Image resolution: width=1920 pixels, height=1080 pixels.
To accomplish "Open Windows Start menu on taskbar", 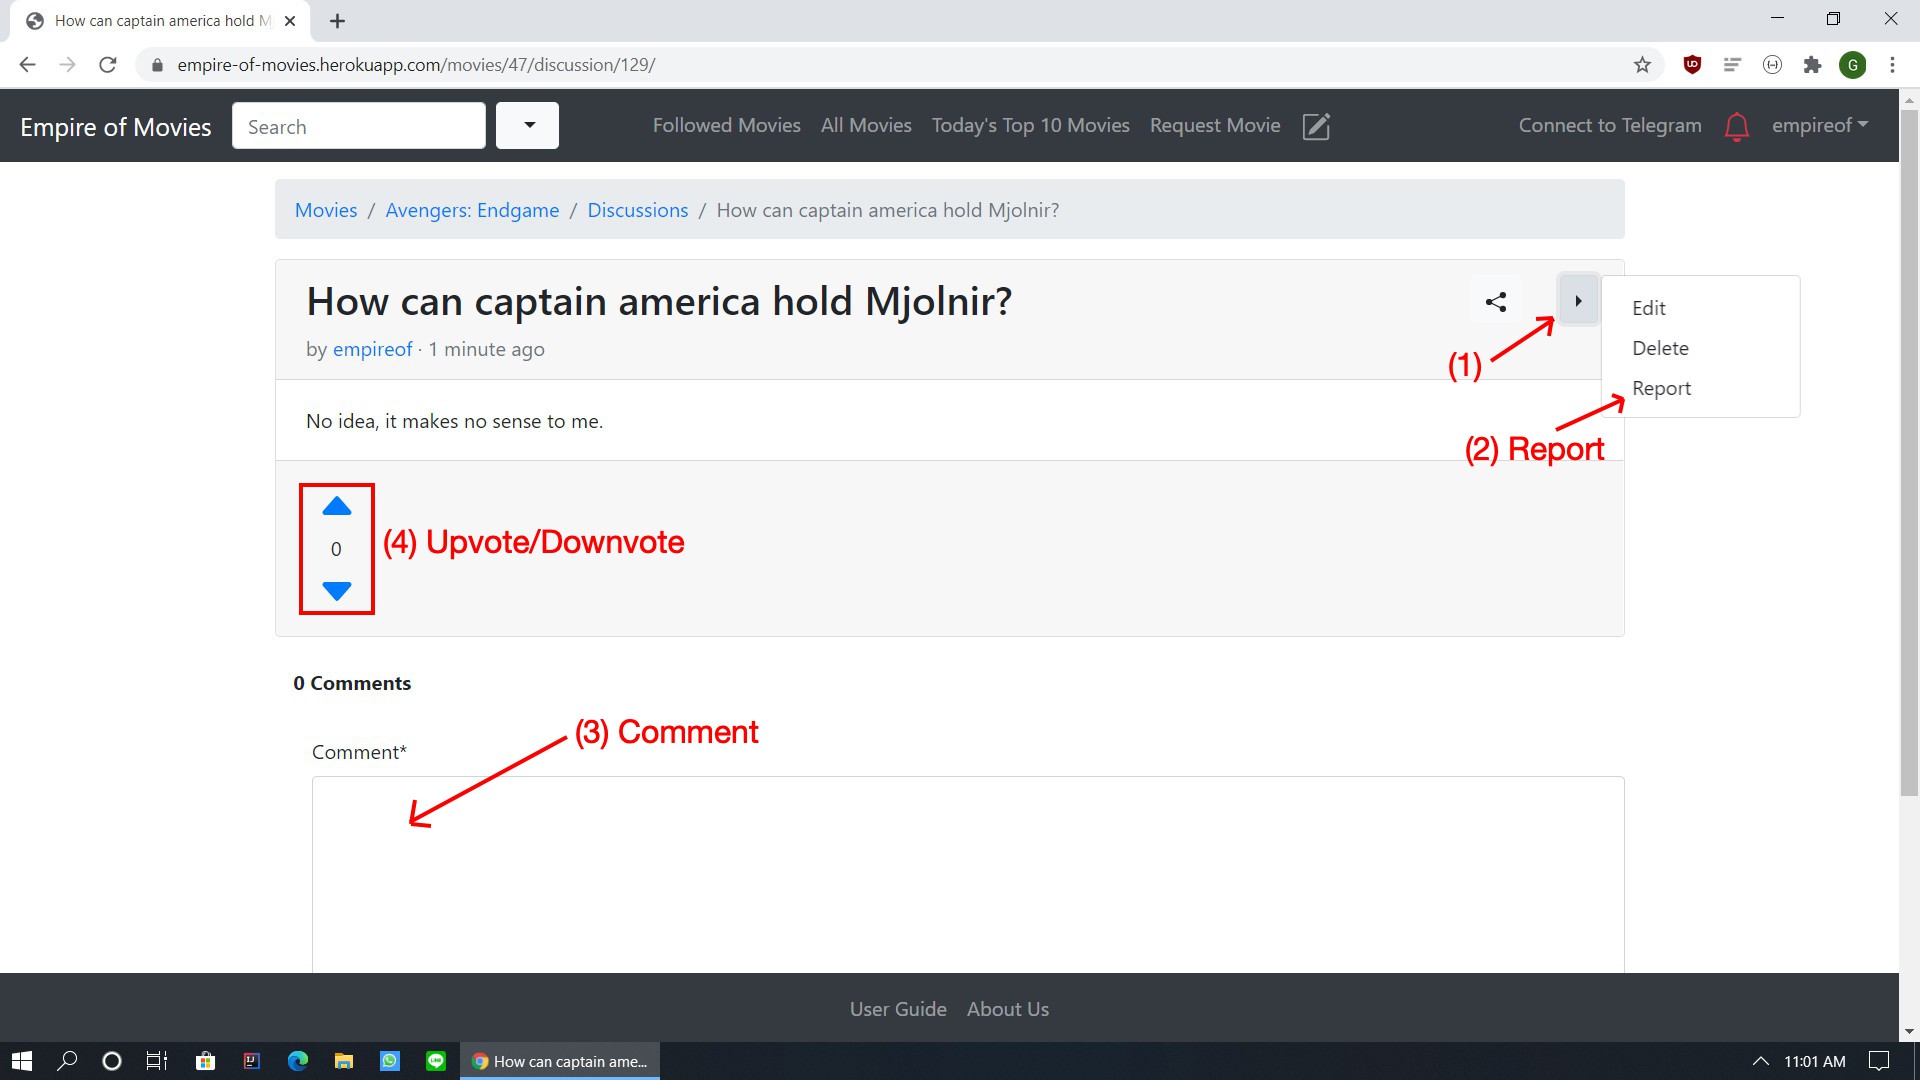I will 21,1061.
